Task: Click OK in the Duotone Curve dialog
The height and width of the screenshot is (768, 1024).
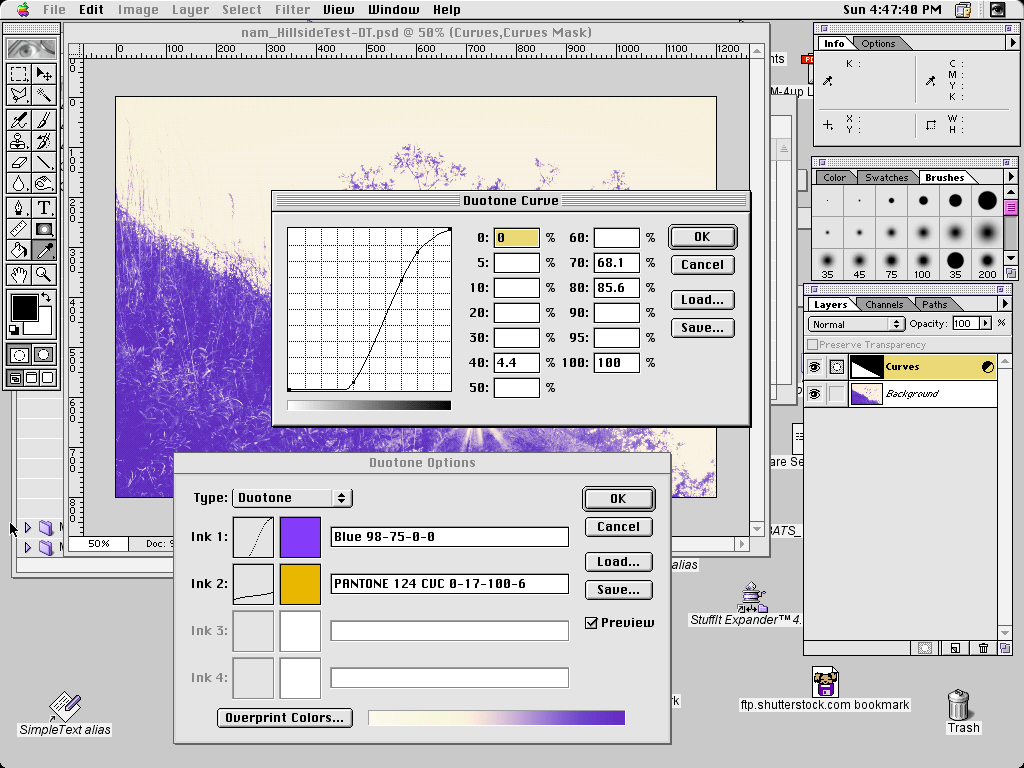Action: point(702,237)
